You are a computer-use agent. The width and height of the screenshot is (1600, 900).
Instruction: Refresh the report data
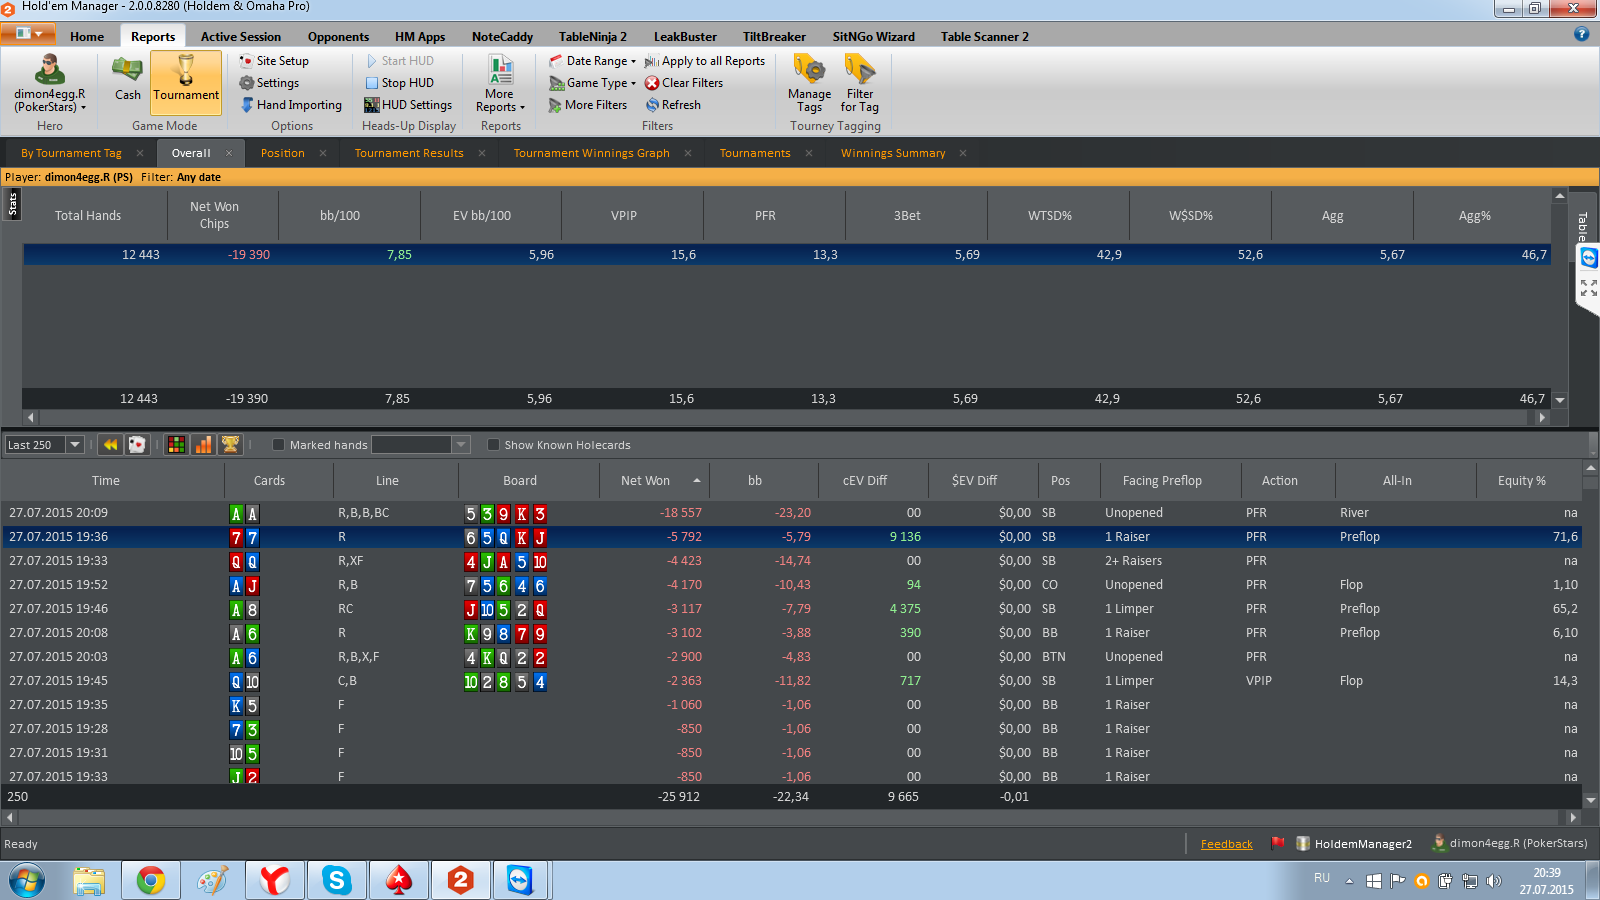pos(673,105)
